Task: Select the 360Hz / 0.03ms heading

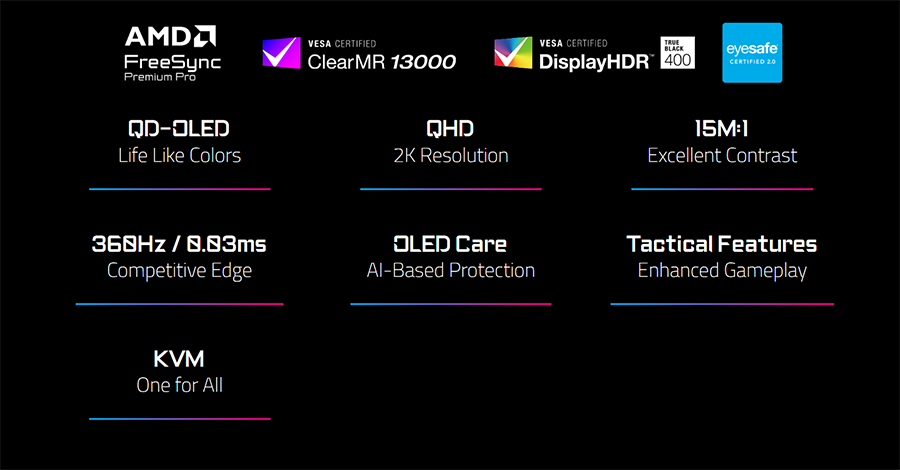Action: [179, 244]
